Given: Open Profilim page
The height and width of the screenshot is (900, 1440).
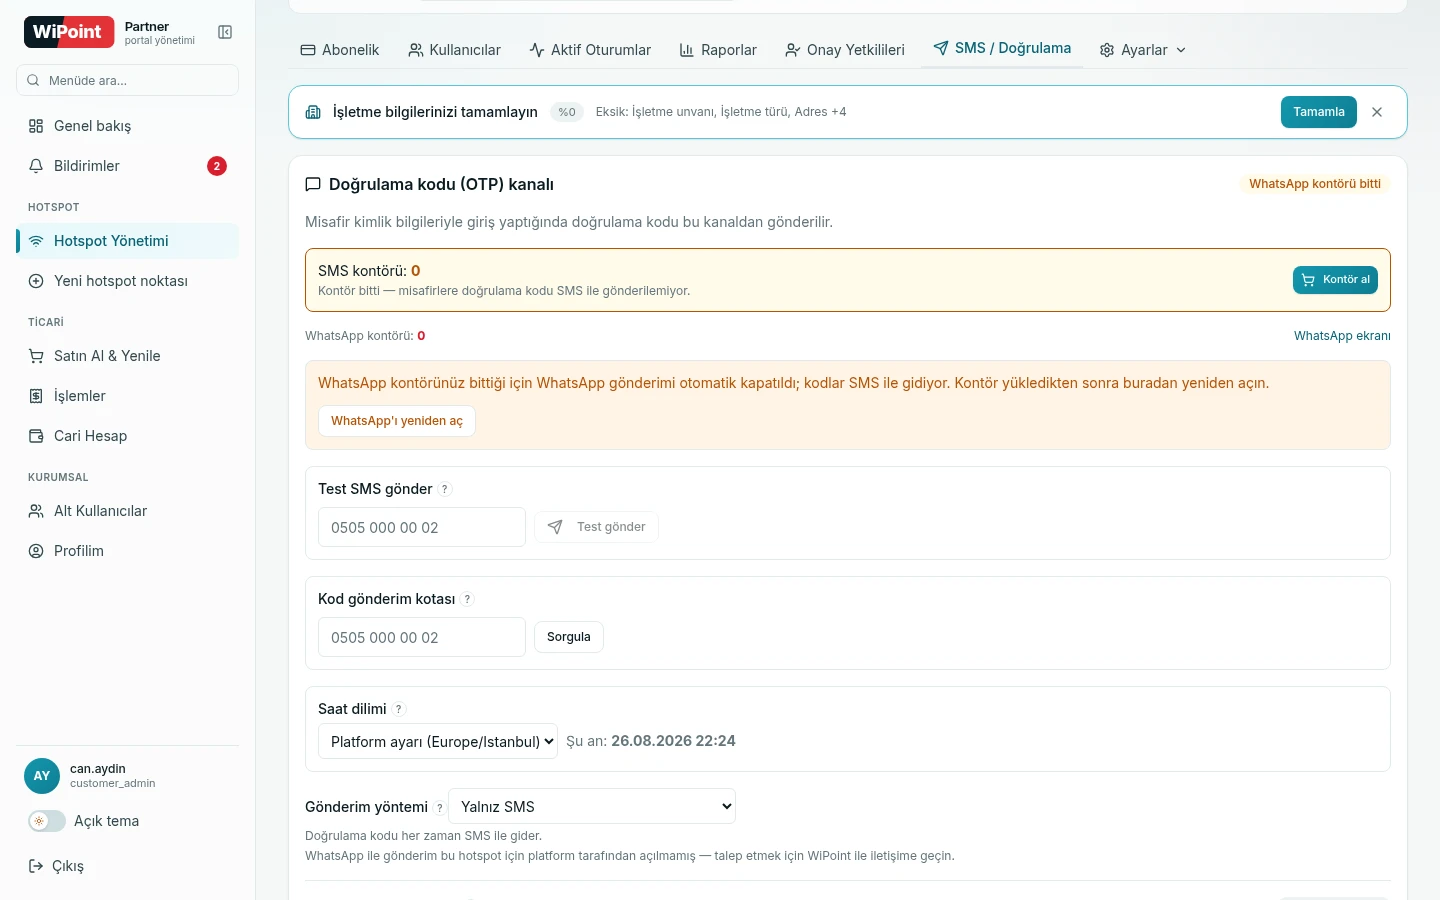Looking at the screenshot, I should pos(128,551).
